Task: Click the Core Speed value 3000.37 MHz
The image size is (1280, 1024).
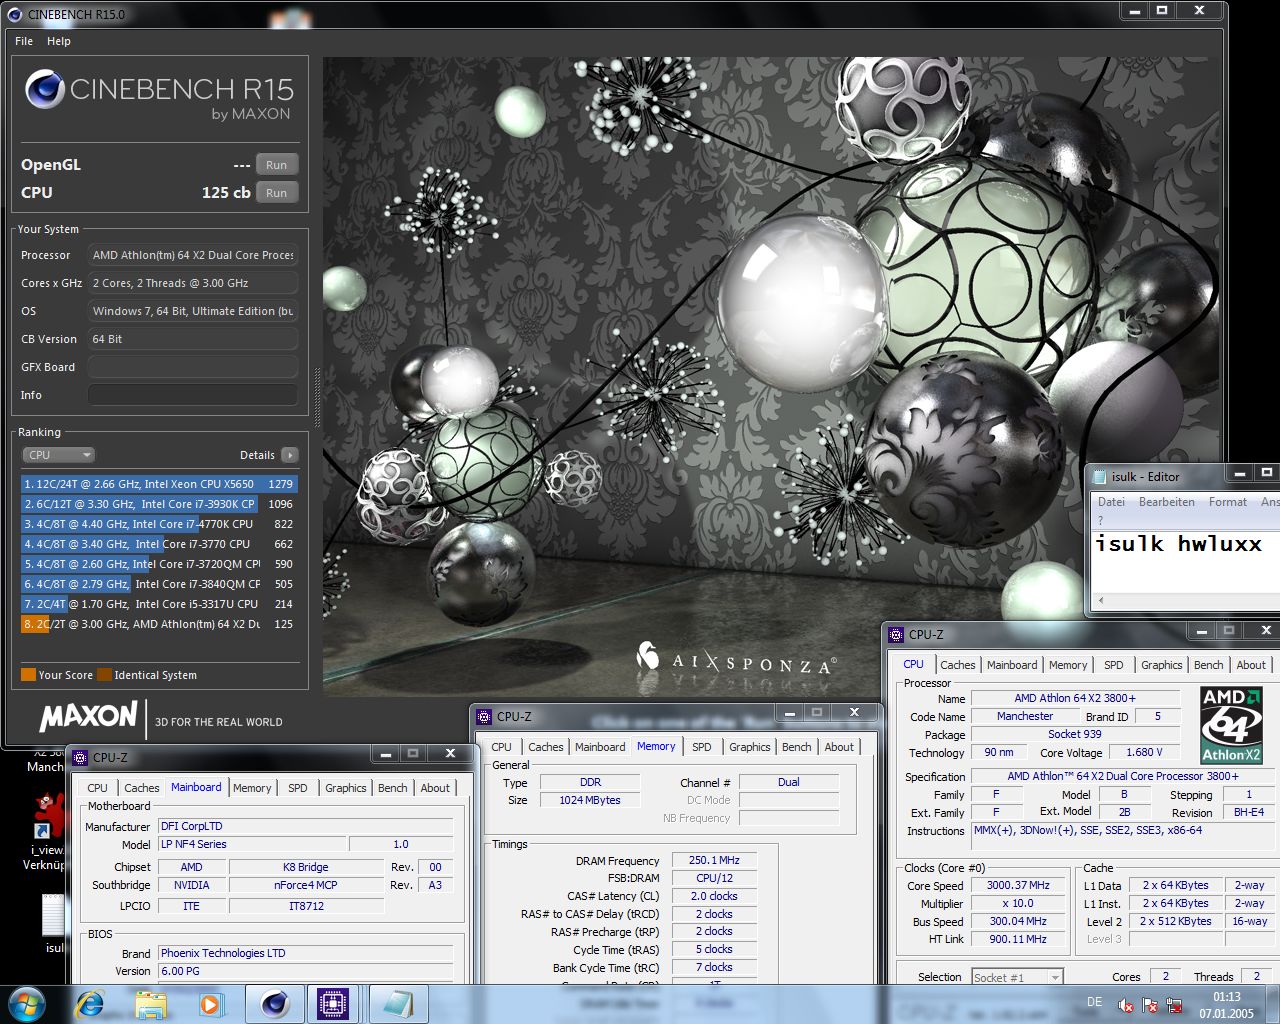Action: click(x=1018, y=885)
